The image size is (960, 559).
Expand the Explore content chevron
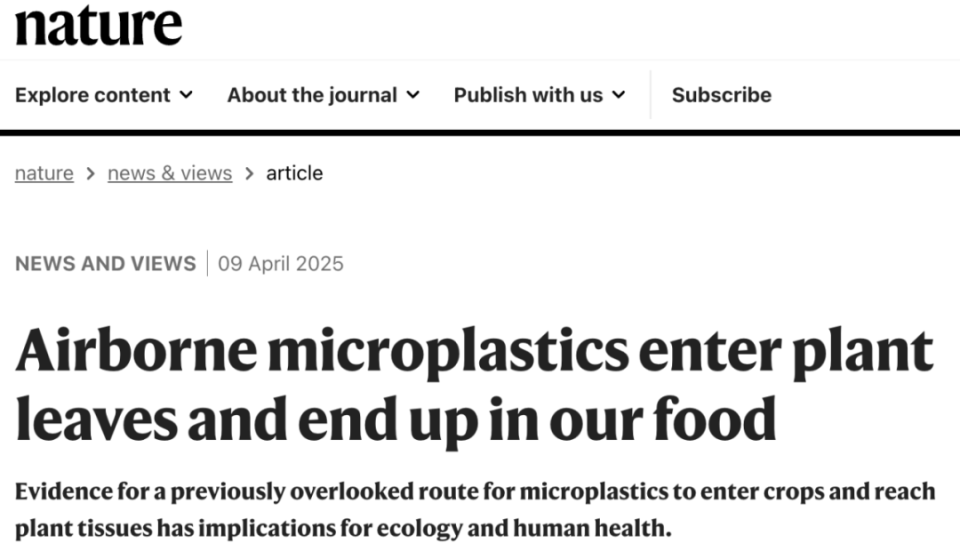coord(186,95)
